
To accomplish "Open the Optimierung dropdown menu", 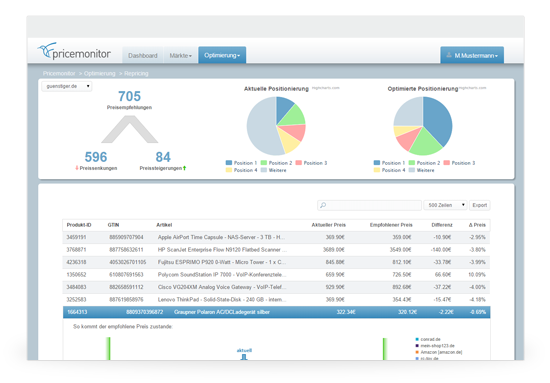I will pyautogui.click(x=222, y=55).
